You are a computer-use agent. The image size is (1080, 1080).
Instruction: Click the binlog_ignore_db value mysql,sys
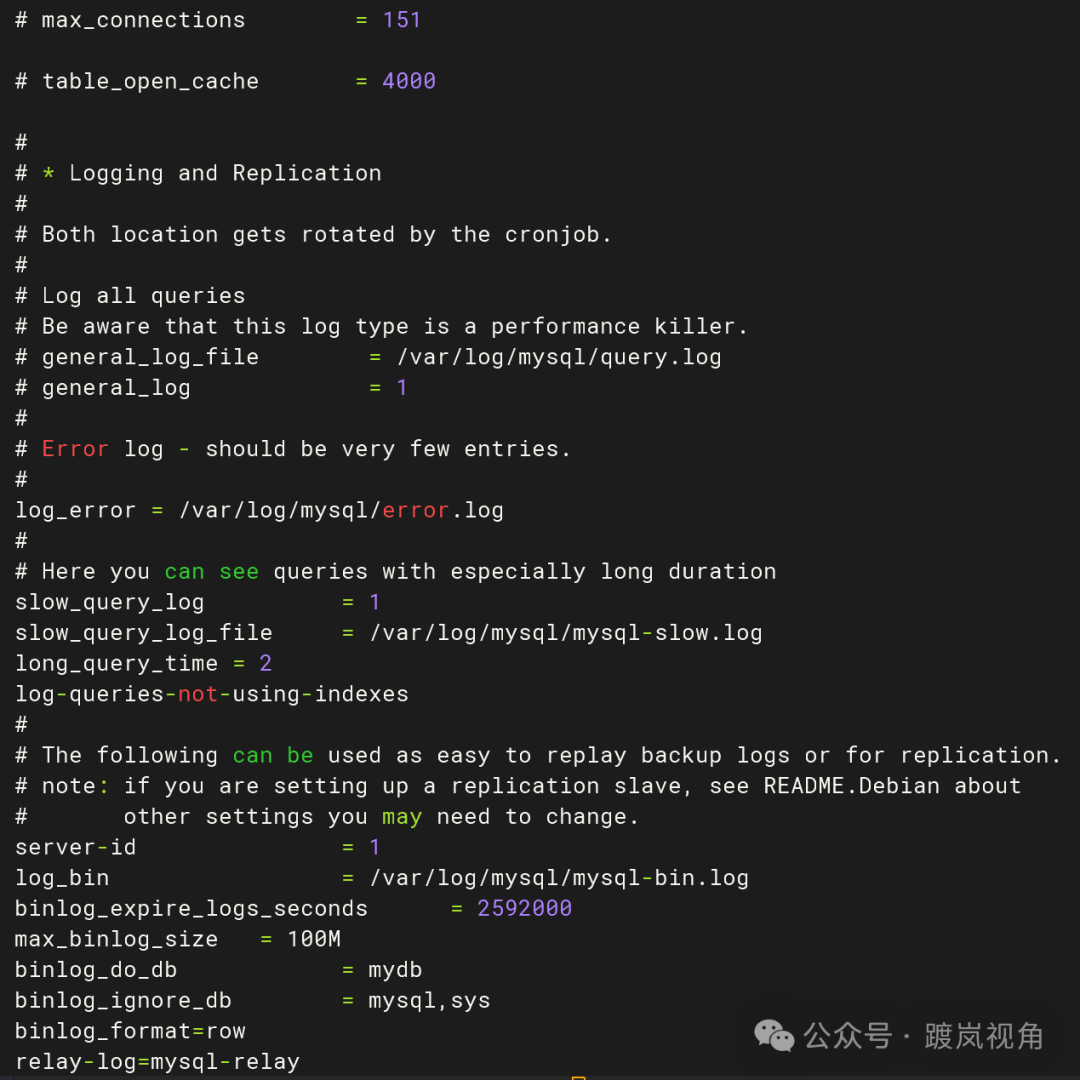[429, 1000]
